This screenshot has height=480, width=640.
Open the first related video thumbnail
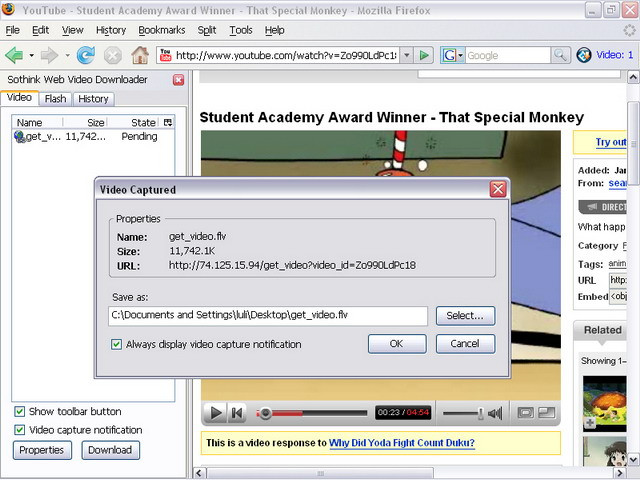[604, 404]
